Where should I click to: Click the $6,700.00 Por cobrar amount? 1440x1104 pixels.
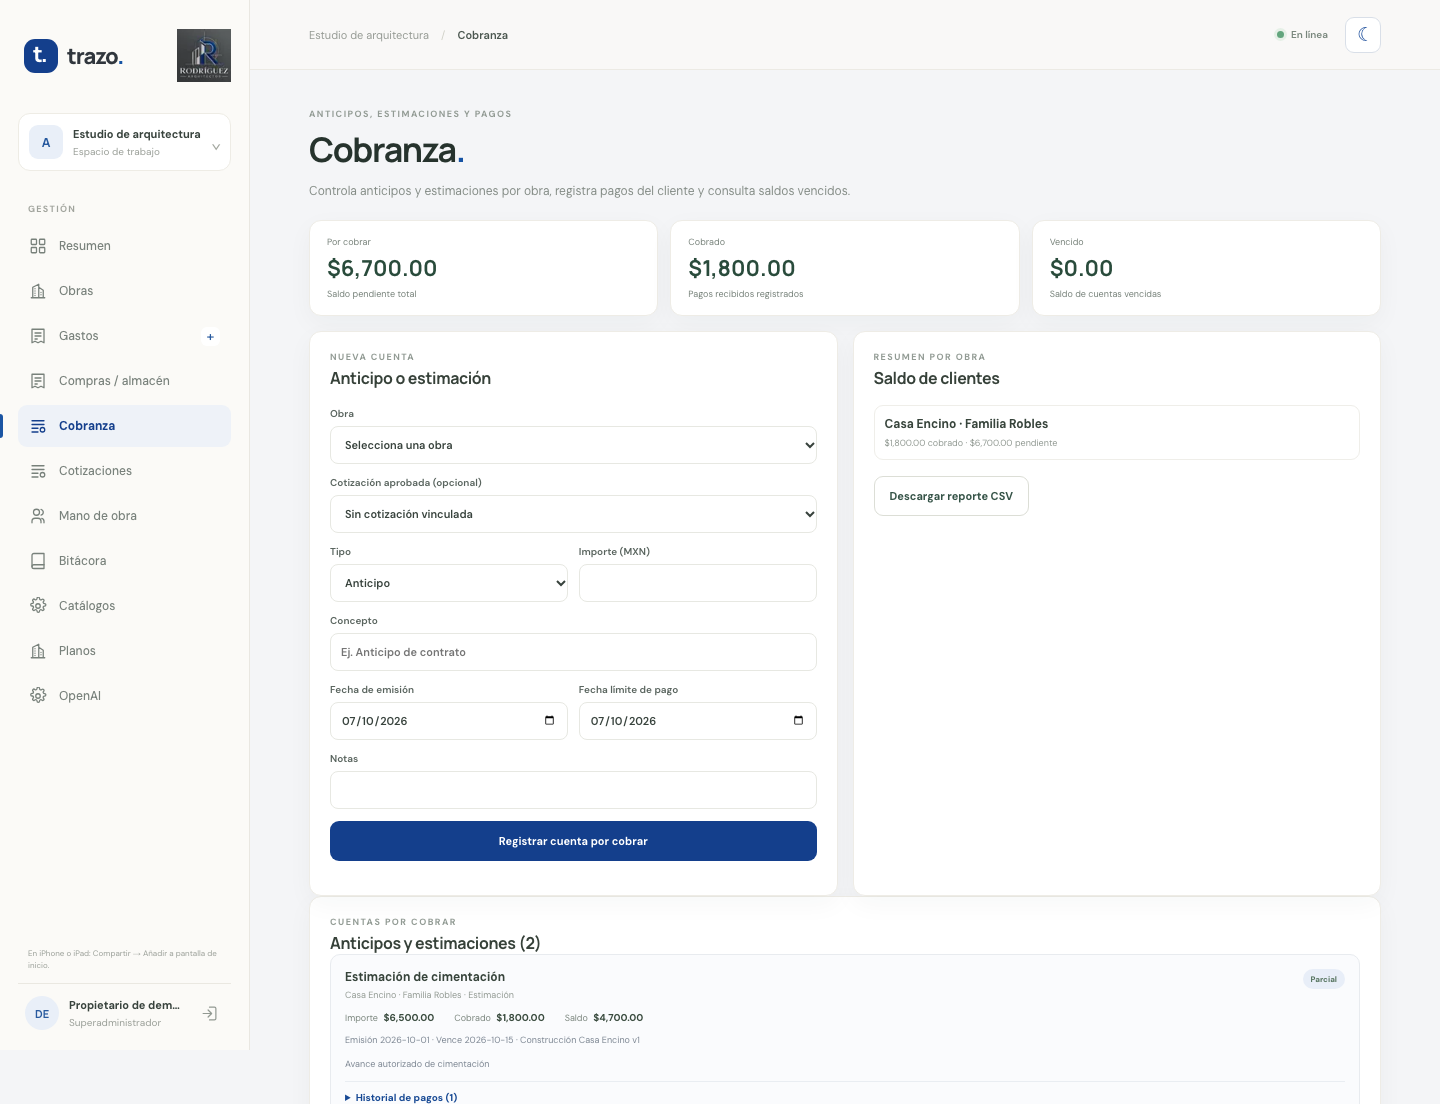pos(382,268)
